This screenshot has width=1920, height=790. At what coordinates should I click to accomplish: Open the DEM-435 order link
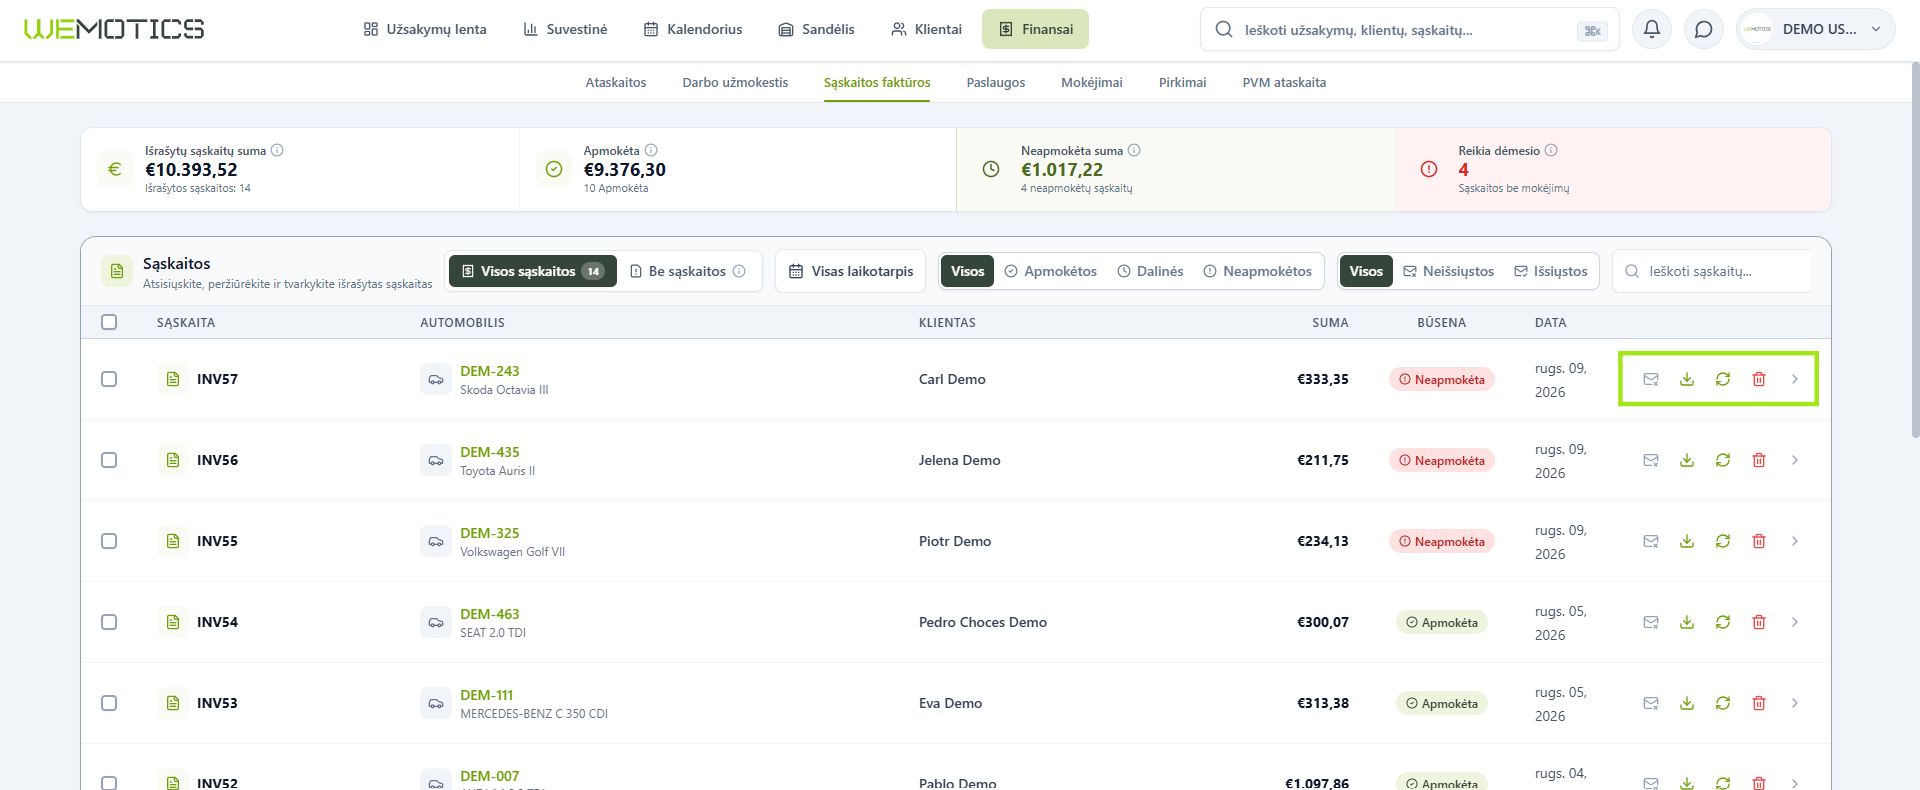tap(490, 452)
